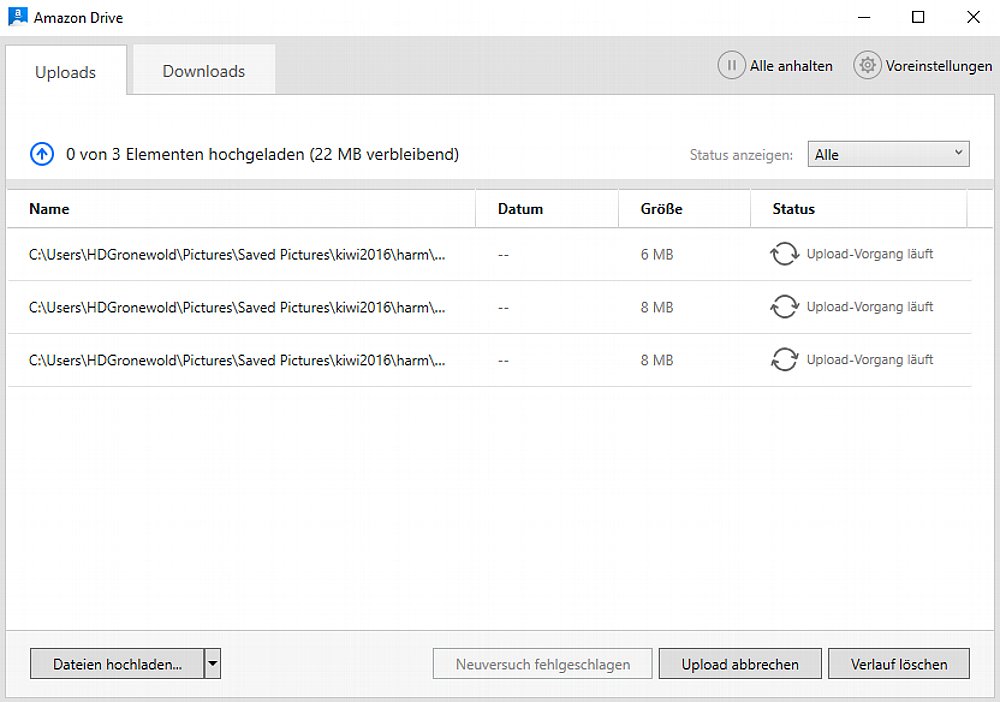Click the Alle anhalten label
This screenshot has height=702, width=1000.
[791, 66]
